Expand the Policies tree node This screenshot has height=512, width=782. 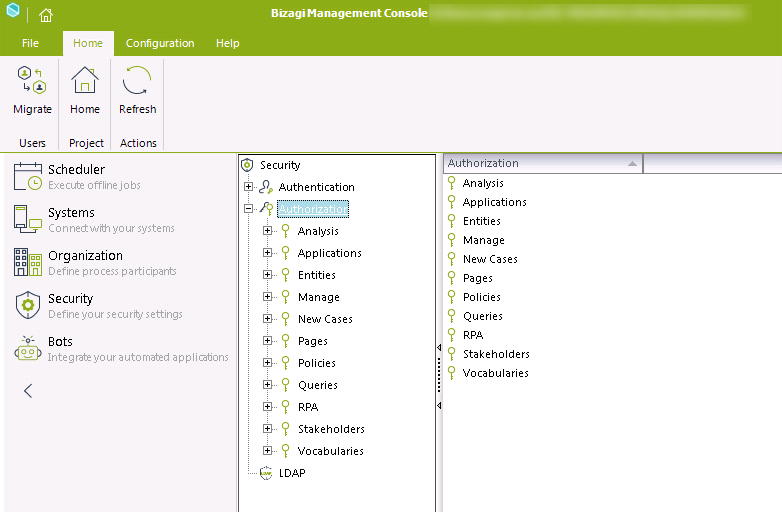267,362
